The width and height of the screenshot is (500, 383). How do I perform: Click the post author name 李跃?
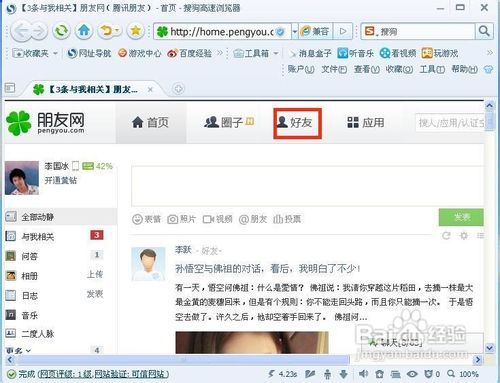point(183,250)
